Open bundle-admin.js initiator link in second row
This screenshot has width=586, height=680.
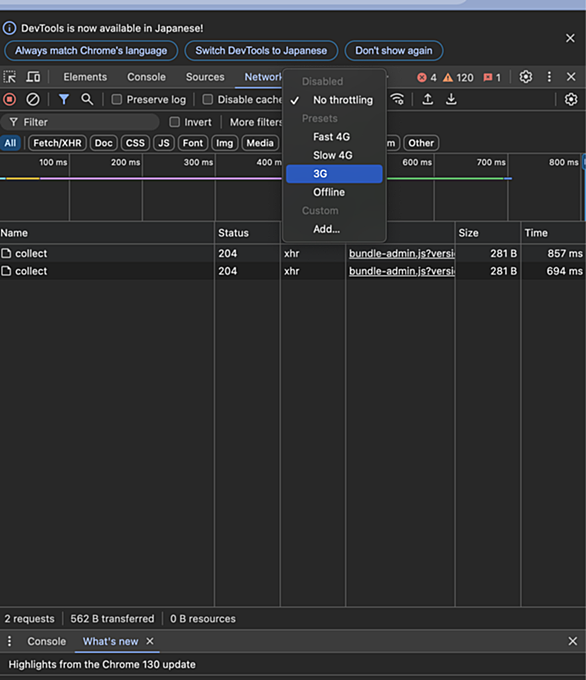[x=402, y=271]
